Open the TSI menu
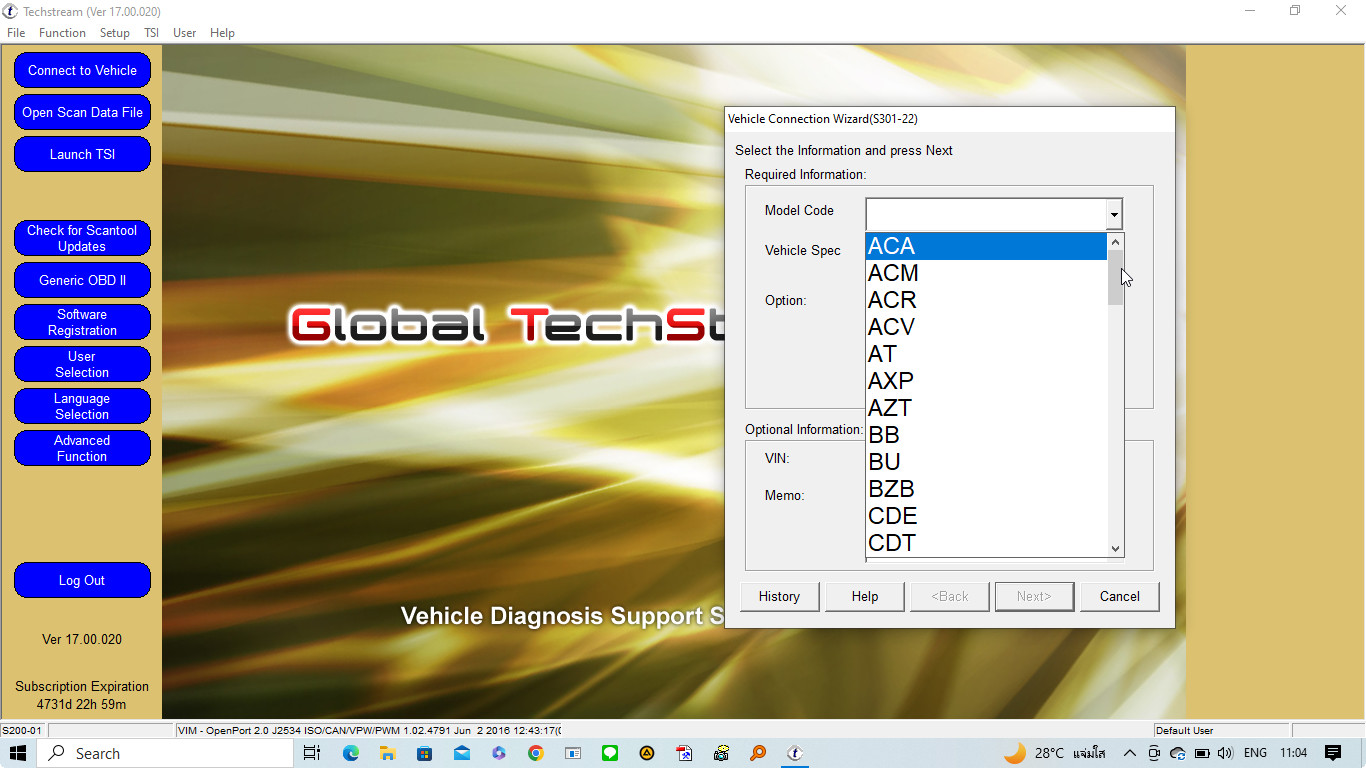 (x=151, y=33)
